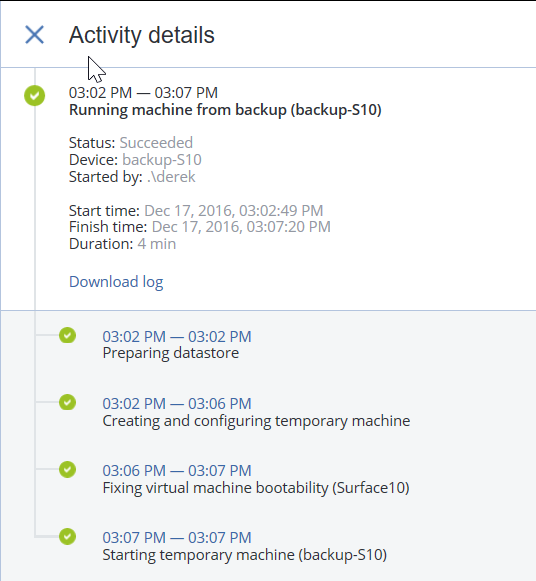Click finish time Dec 17, 2016, 03:07:20 PM

(241, 227)
